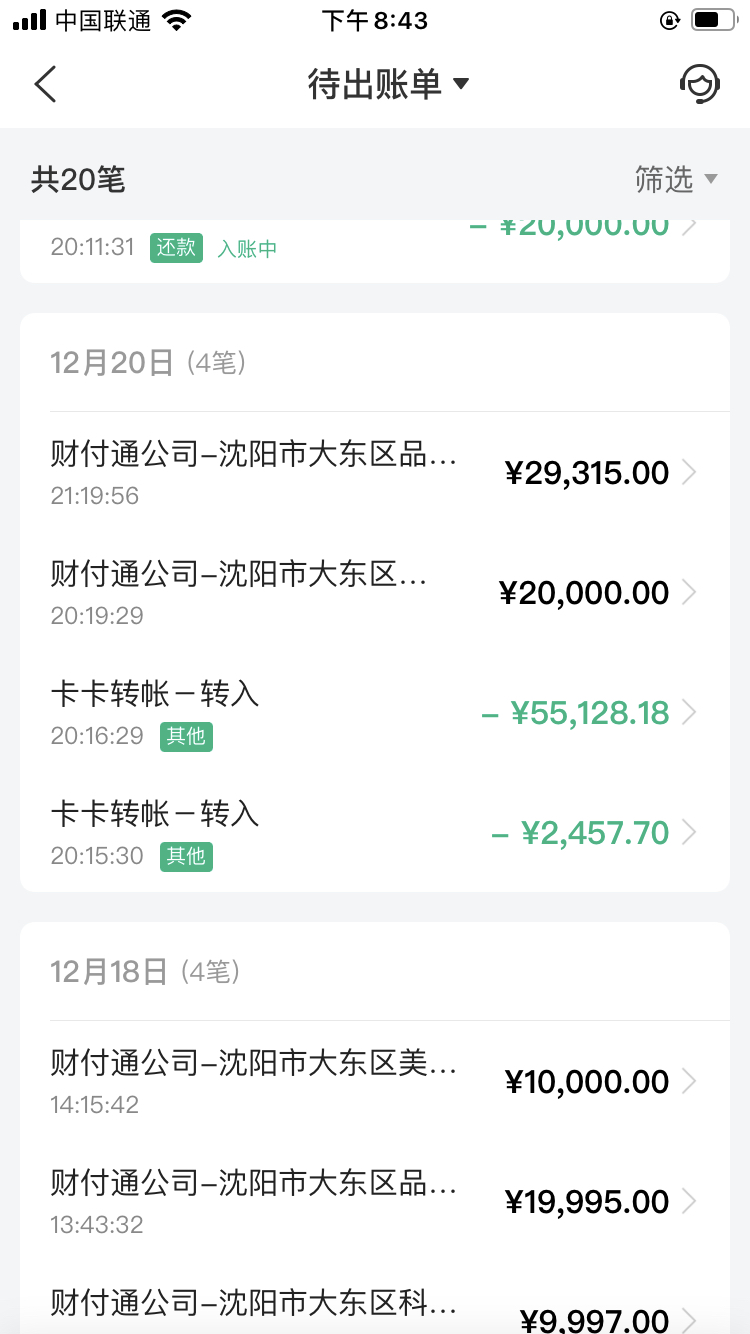Tap chevron beside ¥20,000.00 payment at 20:19:29
This screenshot has height=1334, width=750.
(688, 593)
